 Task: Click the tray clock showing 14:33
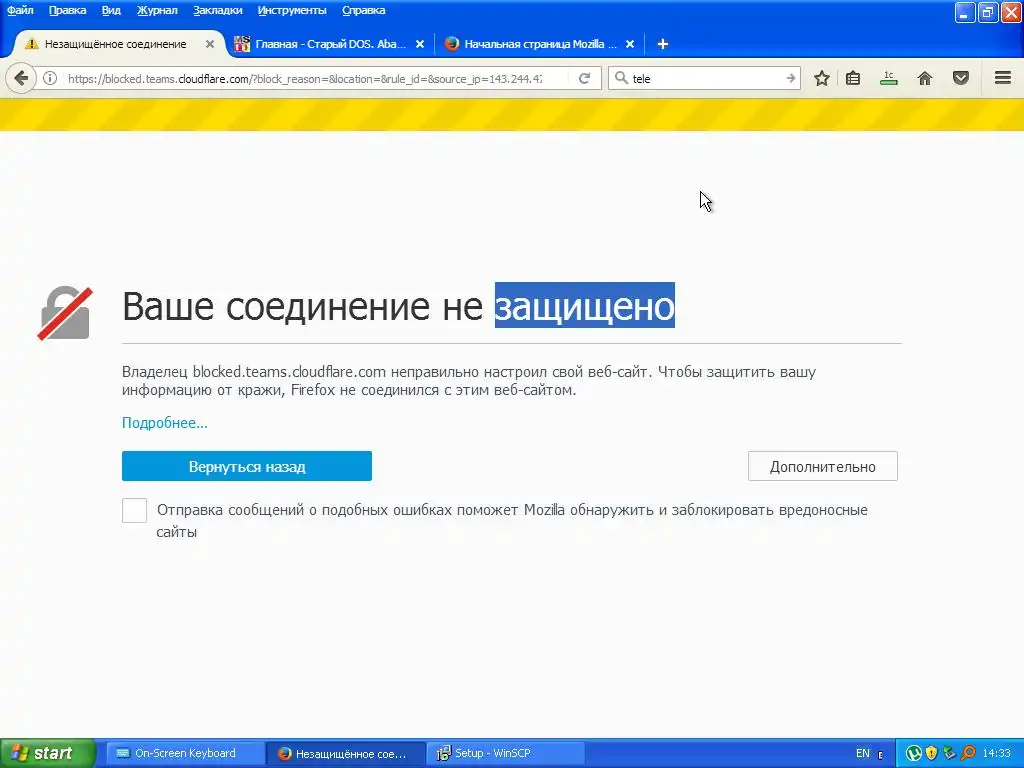997,753
